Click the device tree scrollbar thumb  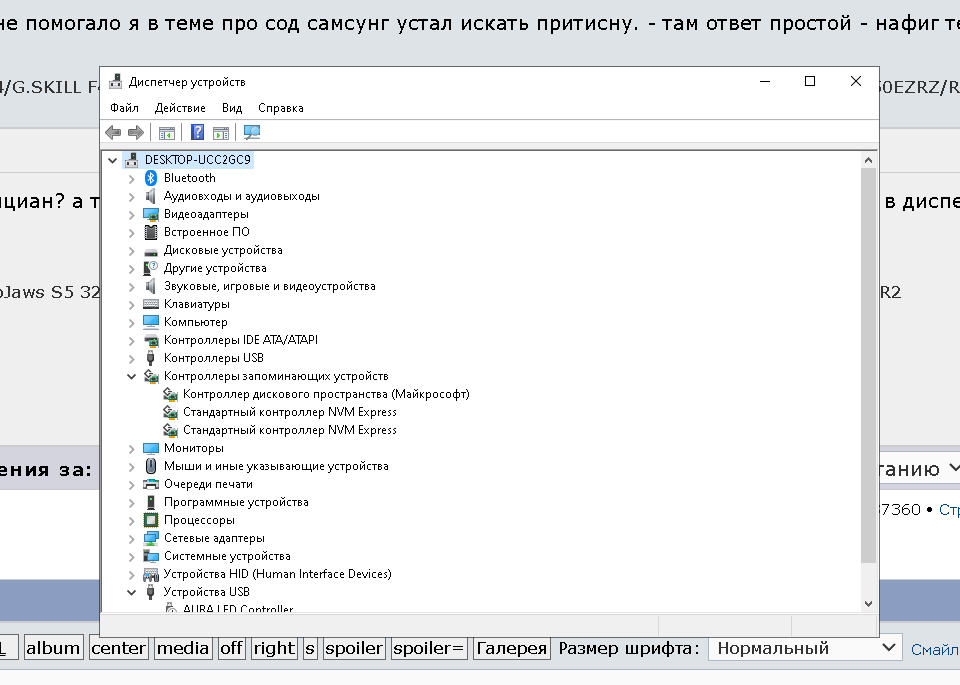[x=868, y=365]
